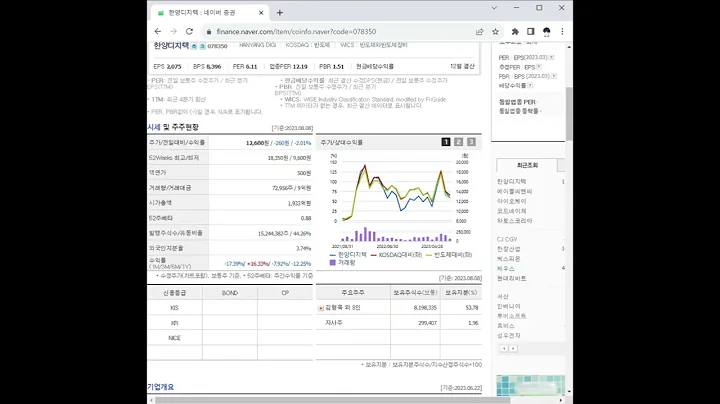
Task: Select the 한양디지텍 네이버 증권 tab
Action: [209, 13]
